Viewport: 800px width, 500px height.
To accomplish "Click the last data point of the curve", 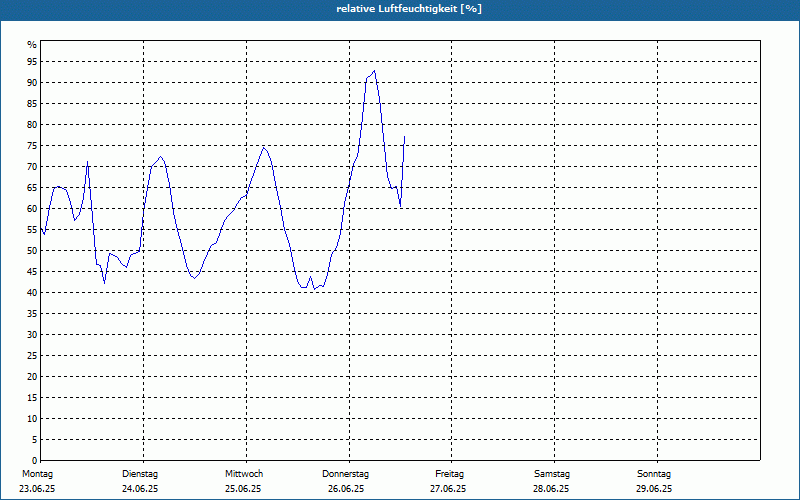I will click(405, 136).
